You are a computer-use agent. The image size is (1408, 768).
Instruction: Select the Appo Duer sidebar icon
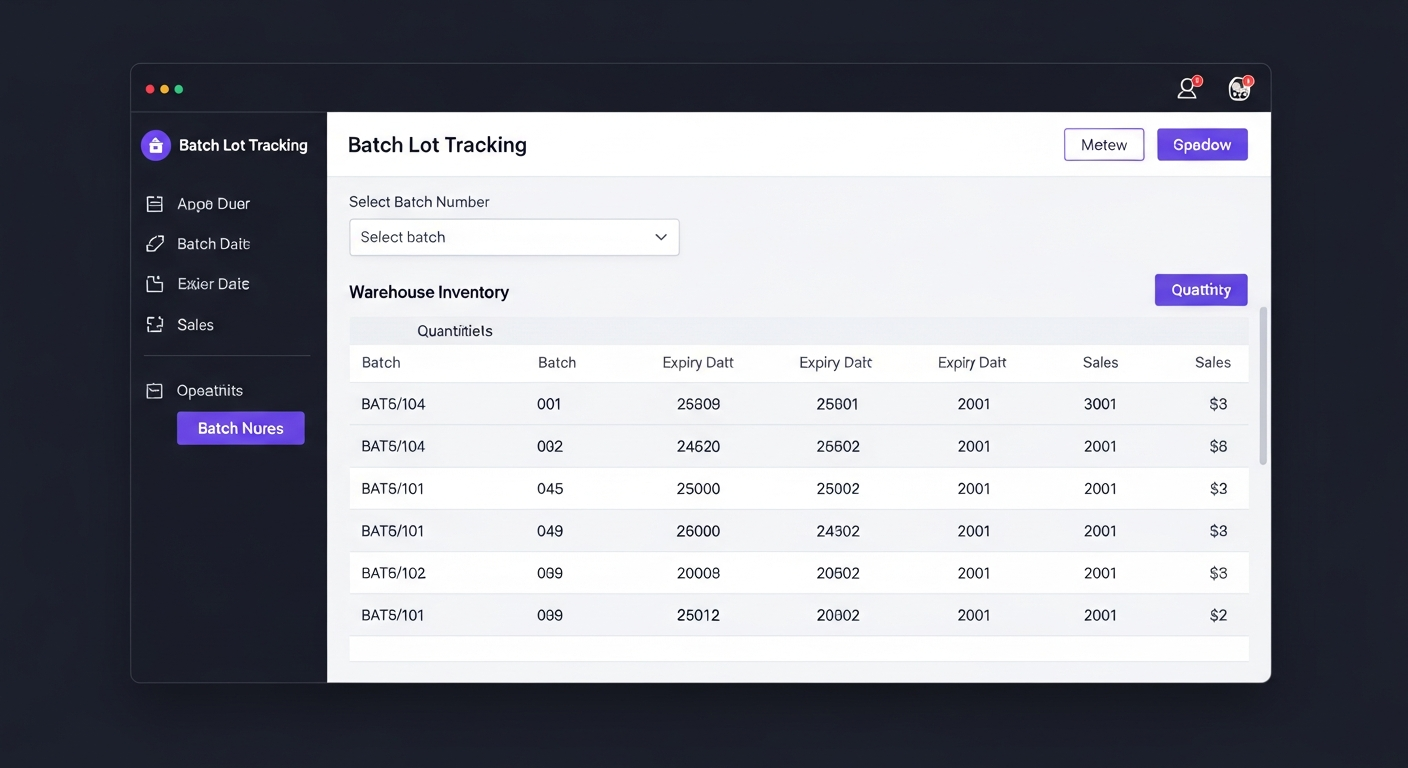[155, 203]
